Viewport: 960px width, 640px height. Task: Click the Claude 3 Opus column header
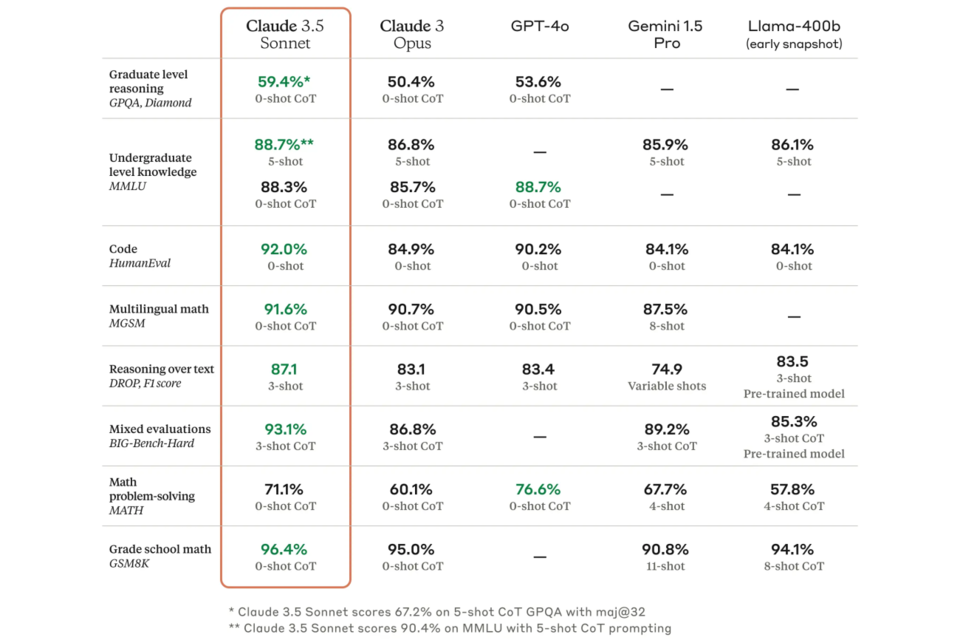[411, 34]
